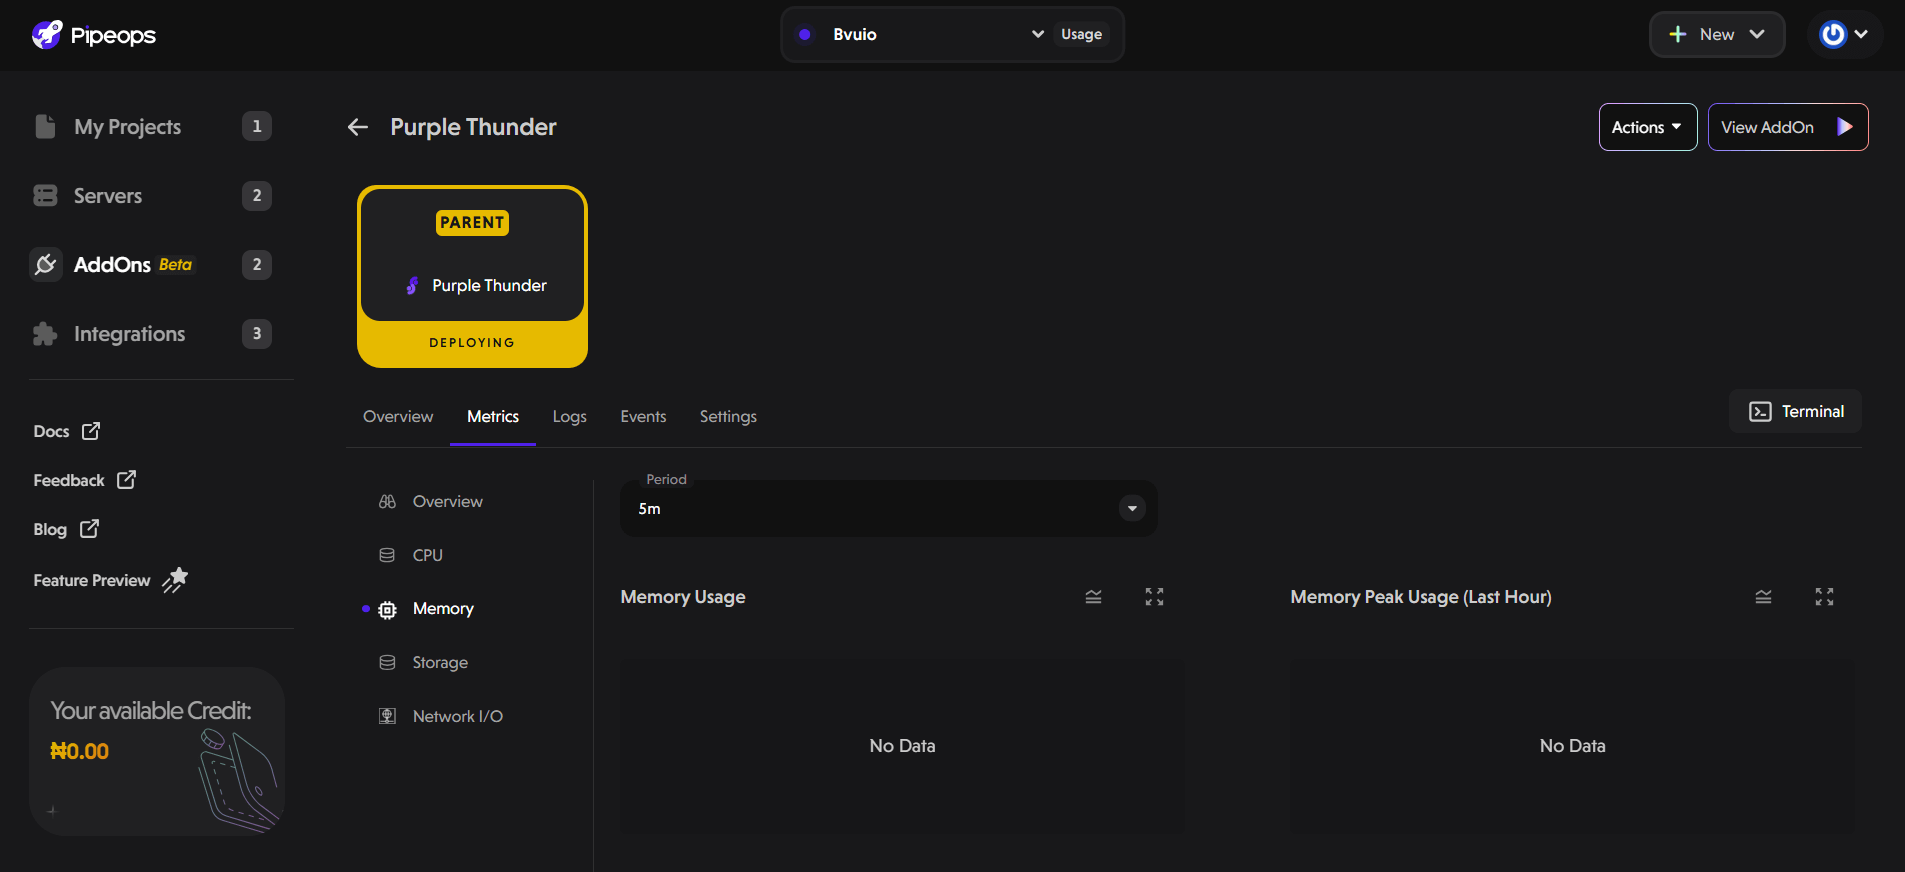
Task: Click the Feature Preview shooting star icon
Action: [175, 580]
